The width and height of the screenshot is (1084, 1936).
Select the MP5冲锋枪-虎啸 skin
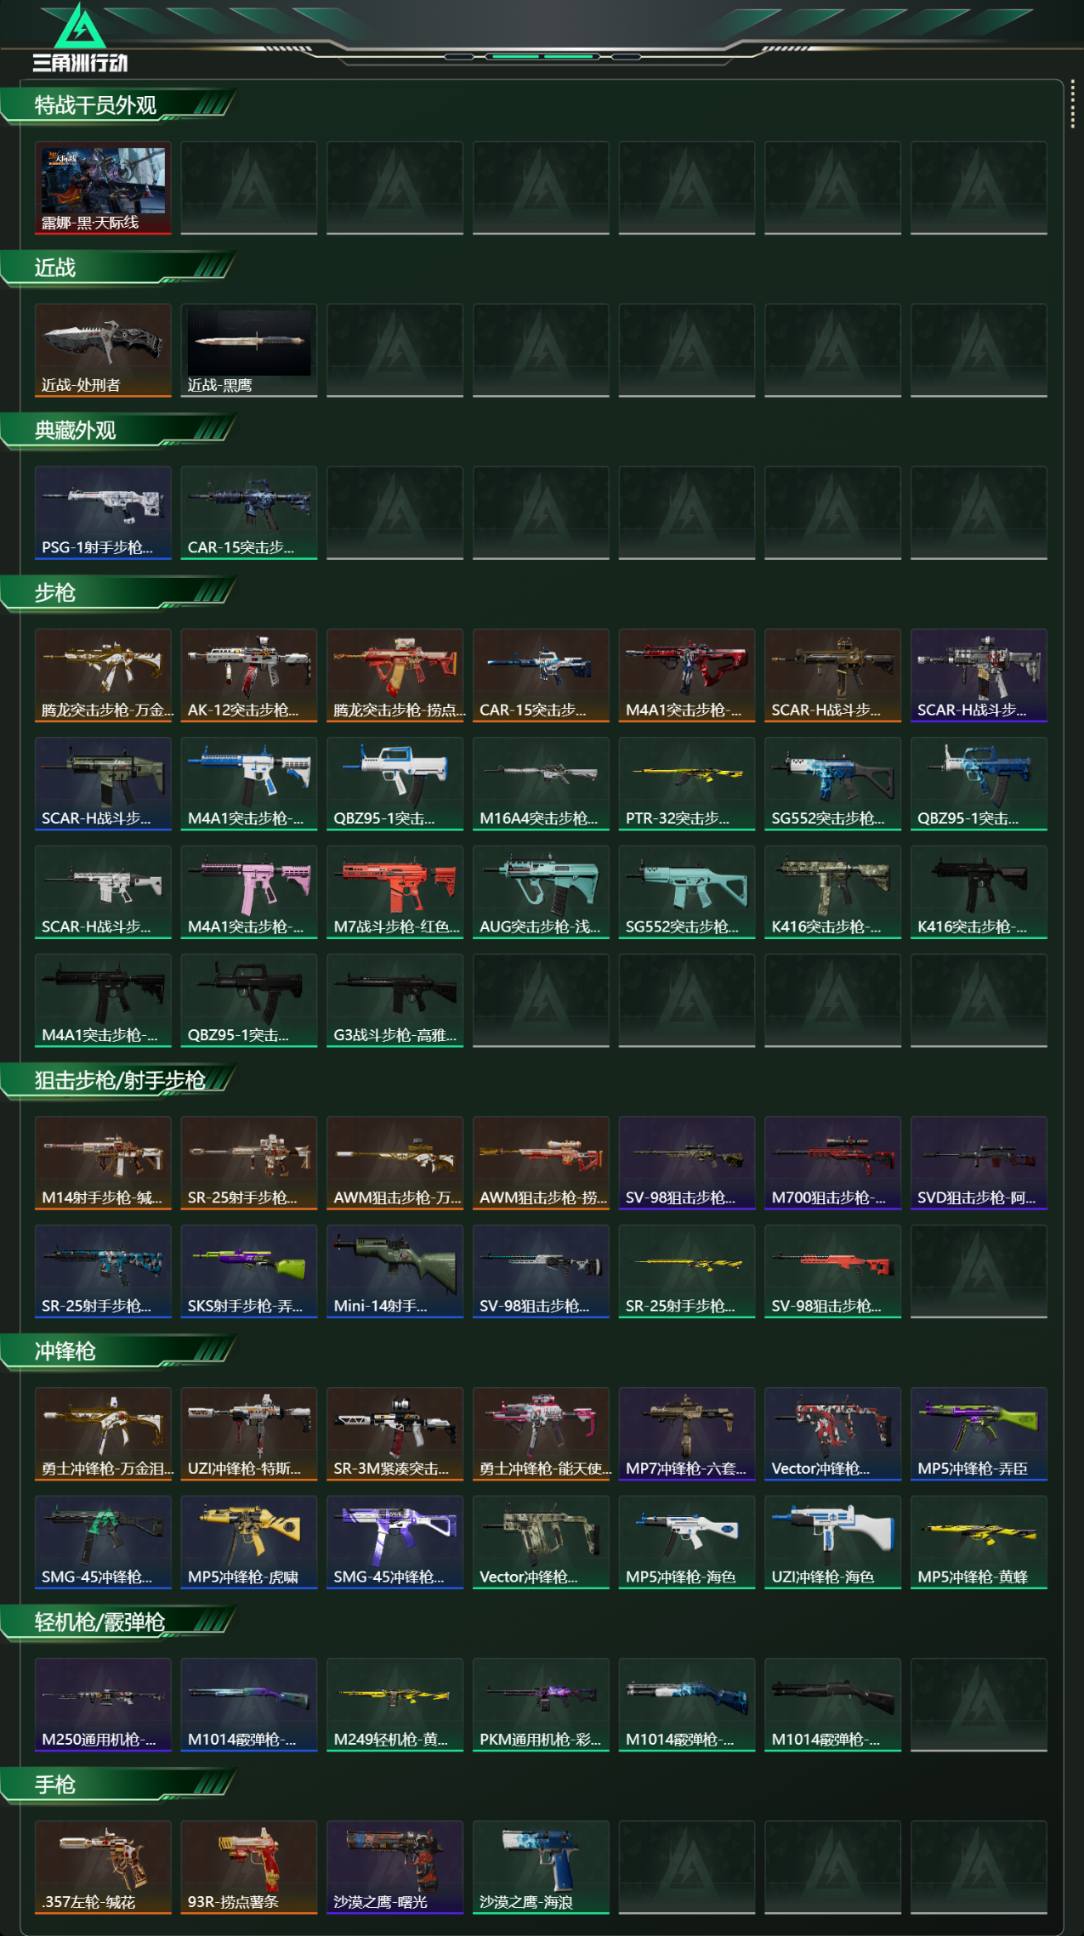(249, 1543)
